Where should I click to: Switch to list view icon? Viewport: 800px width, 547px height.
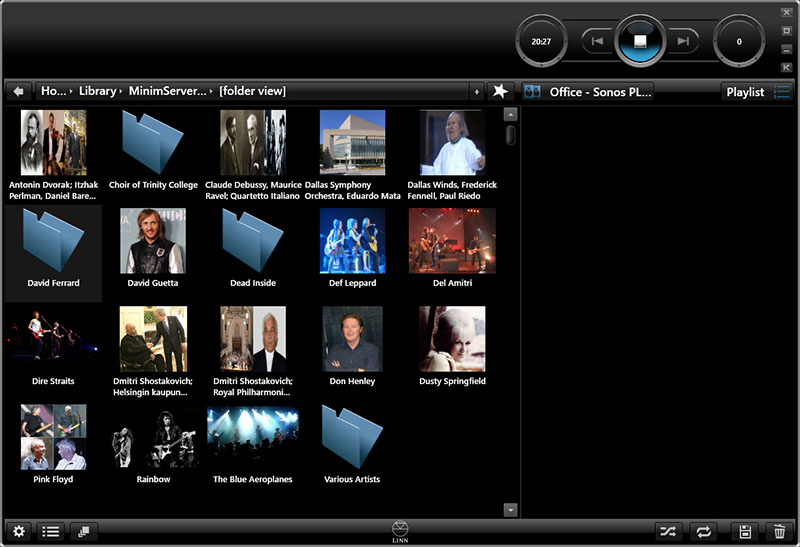tap(51, 532)
